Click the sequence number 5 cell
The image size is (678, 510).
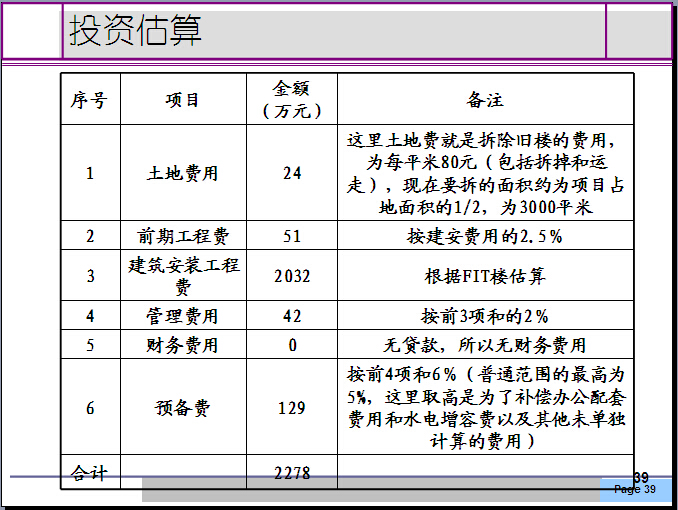[90, 345]
